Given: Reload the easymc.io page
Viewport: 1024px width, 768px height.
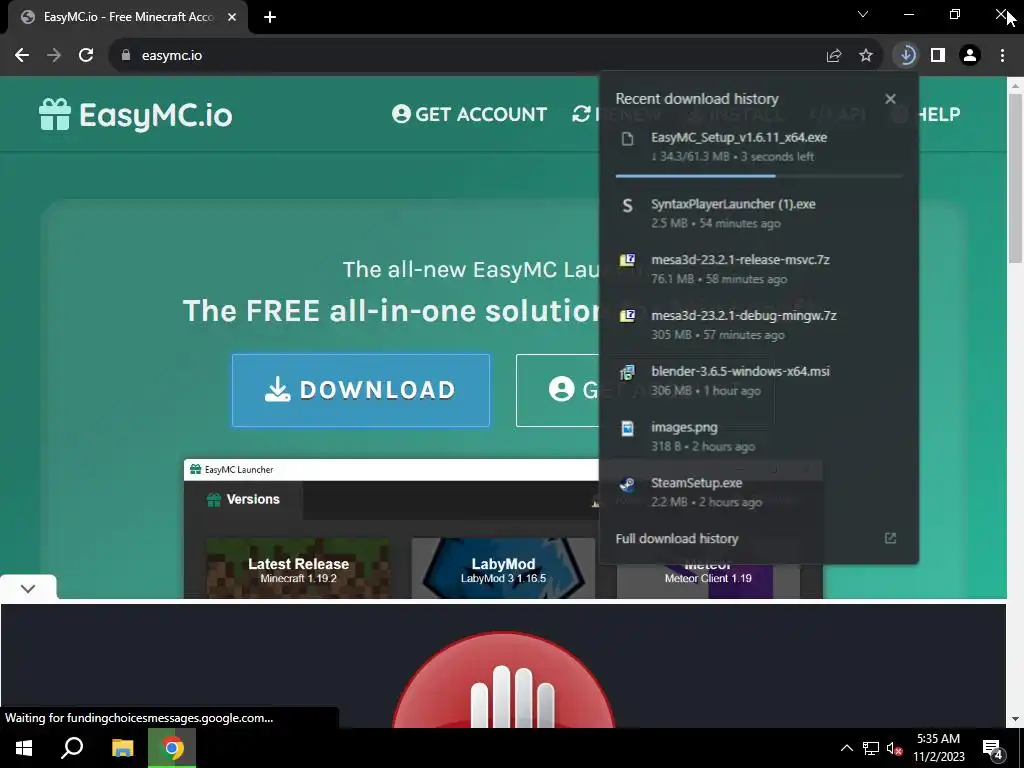Looking at the screenshot, I should 86,56.
